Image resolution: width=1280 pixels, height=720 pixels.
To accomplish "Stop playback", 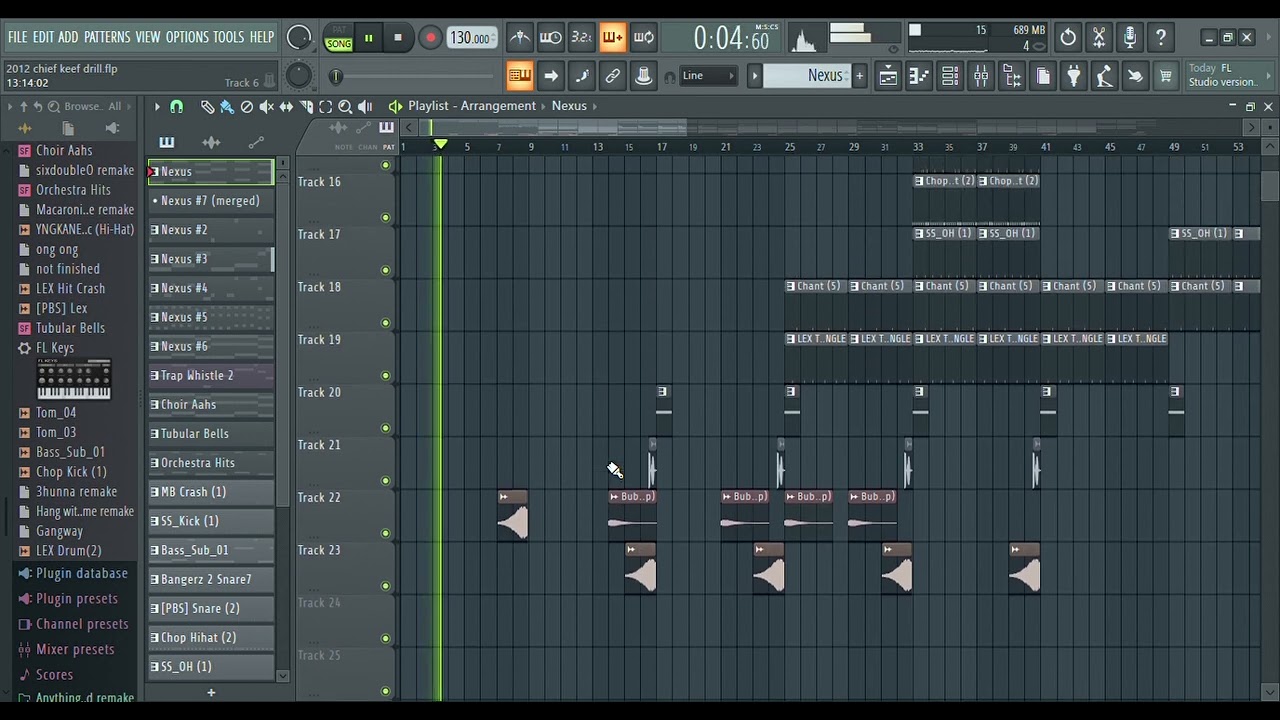I will pos(398,38).
